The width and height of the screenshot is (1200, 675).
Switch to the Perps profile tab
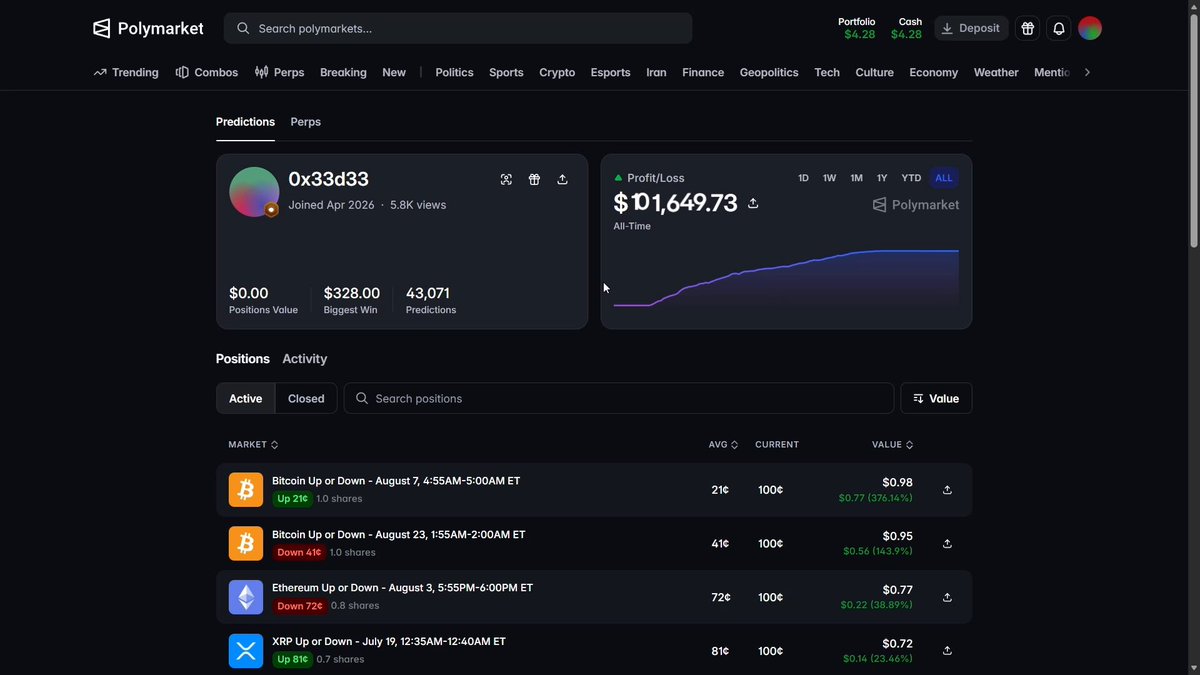click(305, 122)
